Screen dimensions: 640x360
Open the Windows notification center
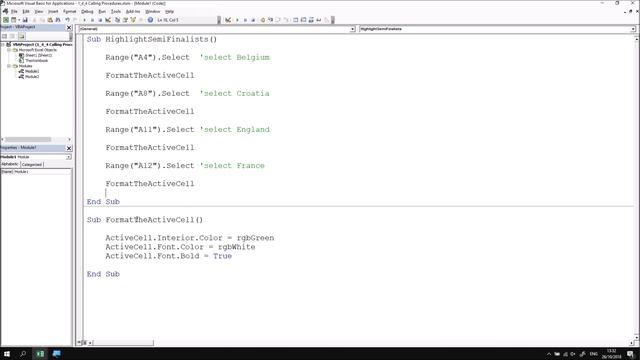631,354
